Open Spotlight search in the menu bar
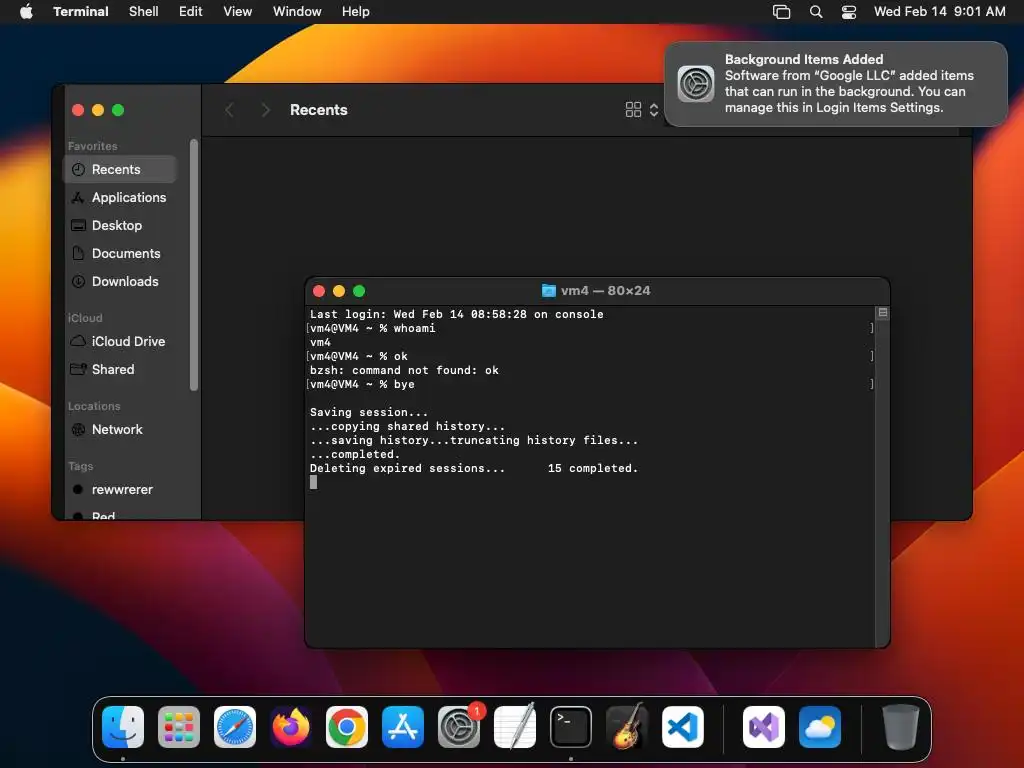 [816, 11]
